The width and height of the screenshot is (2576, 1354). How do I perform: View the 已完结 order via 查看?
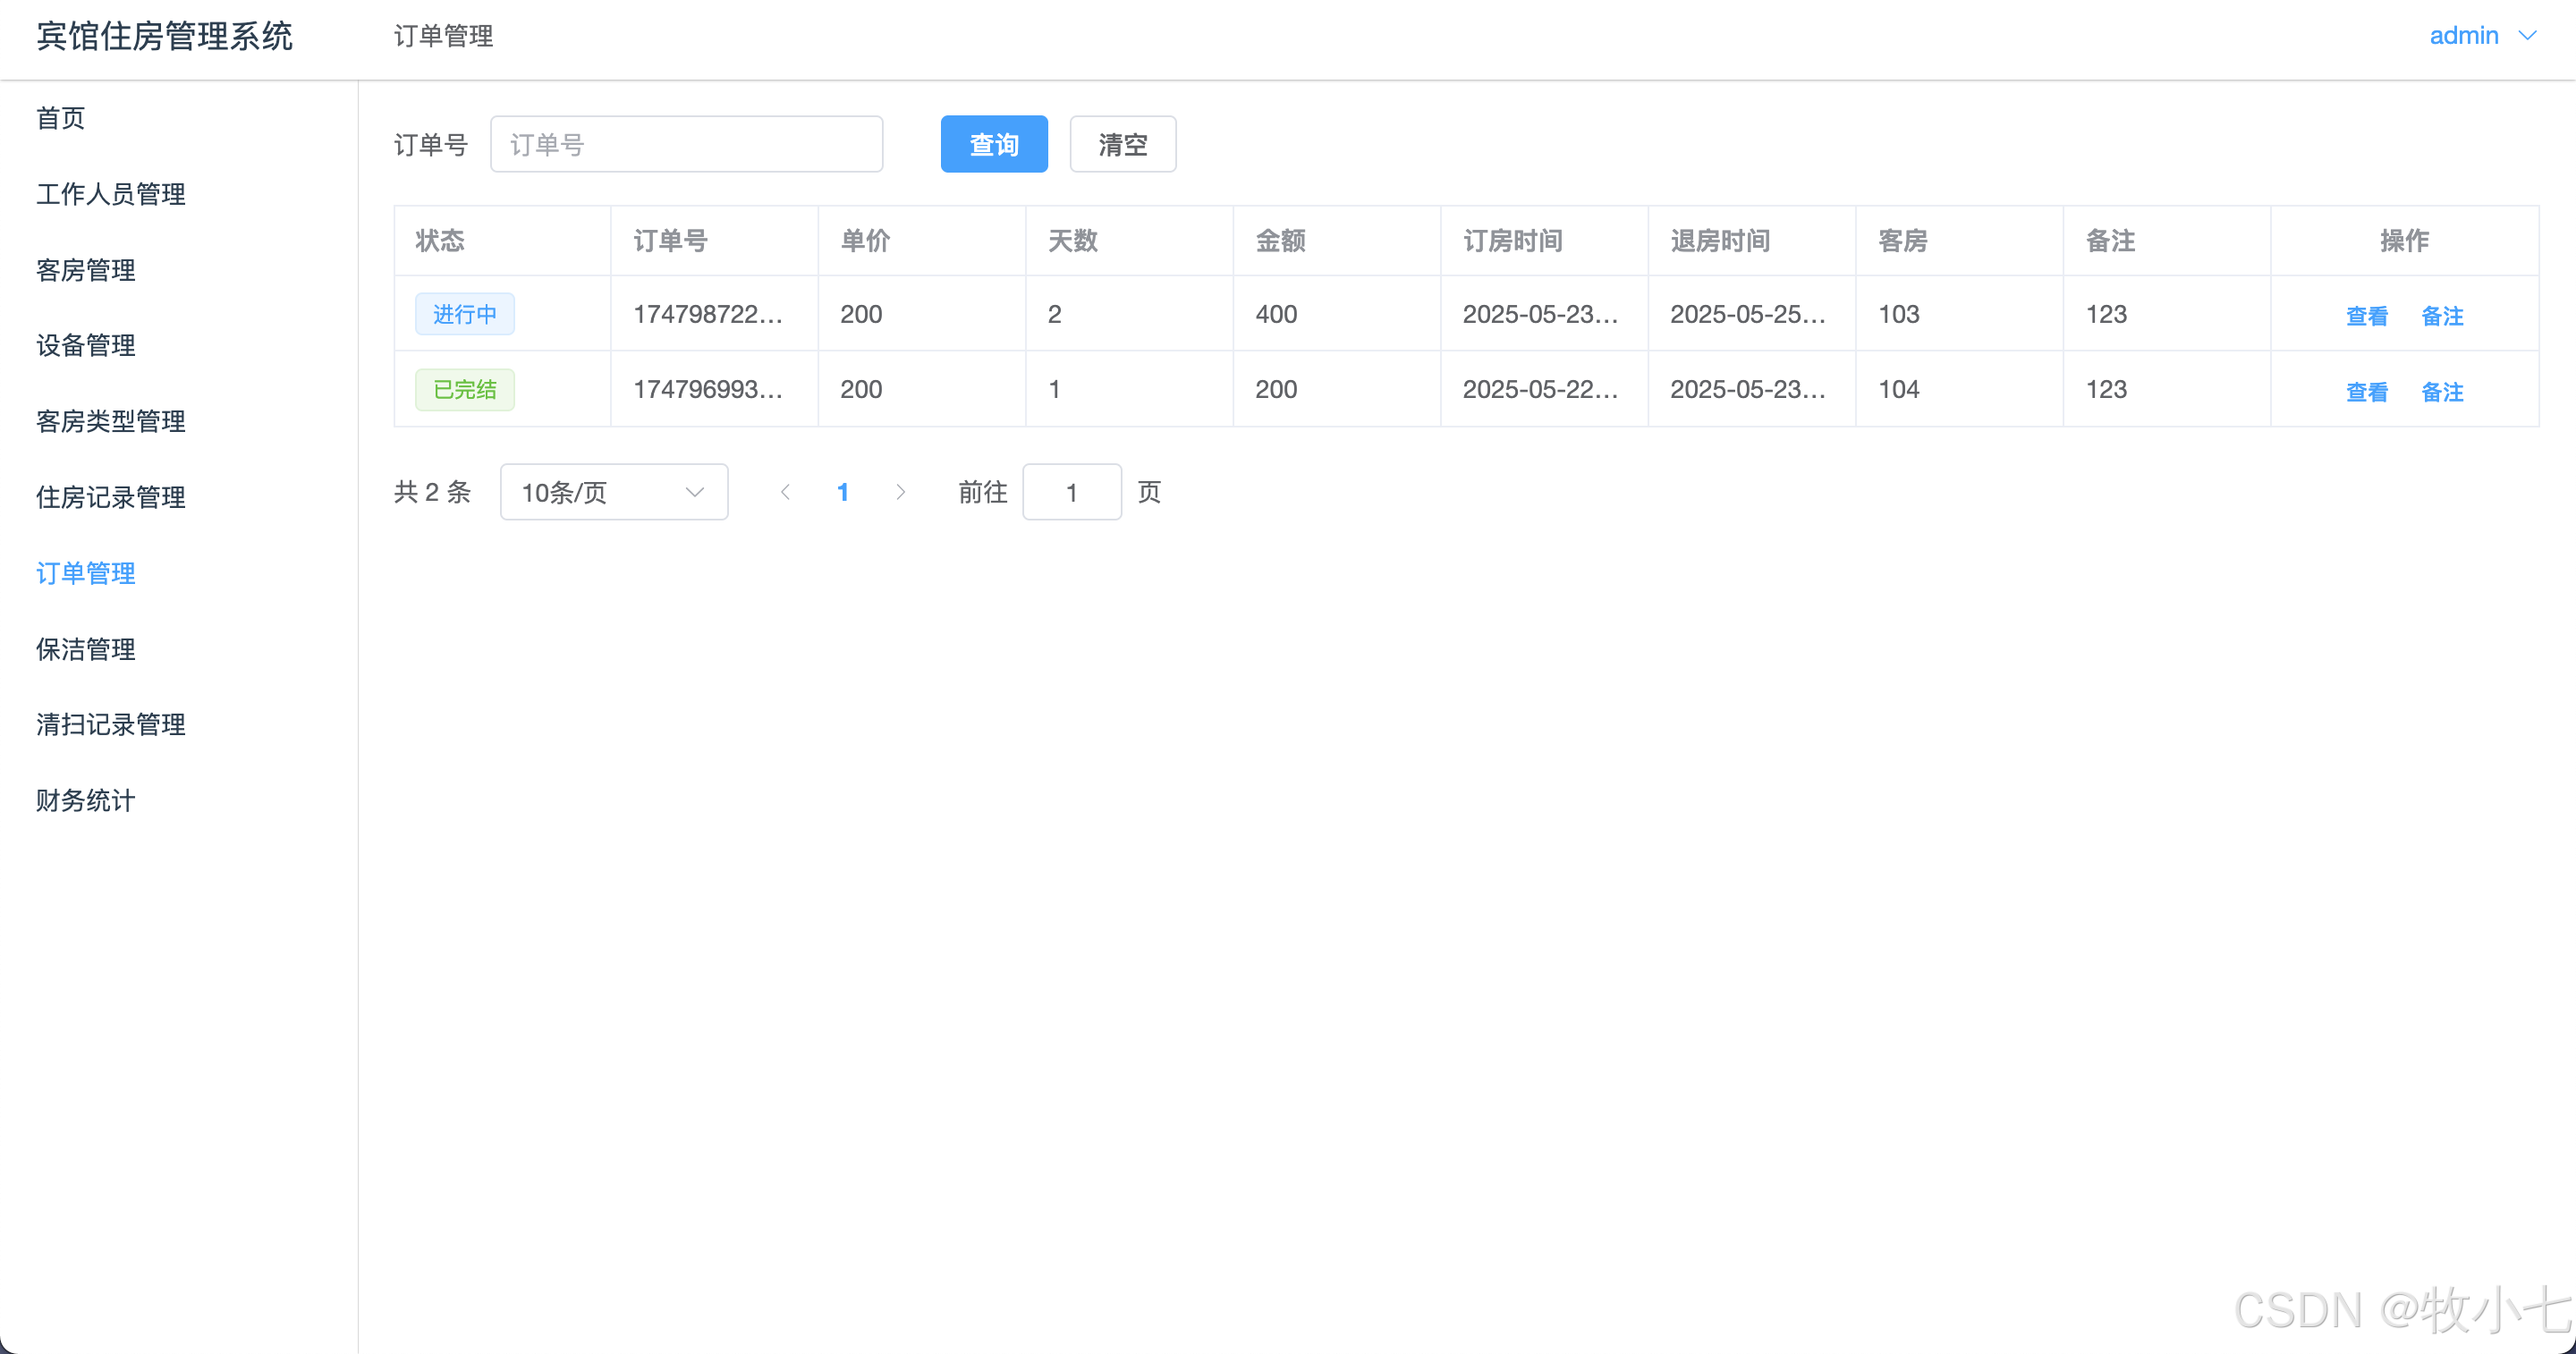(x=2366, y=392)
